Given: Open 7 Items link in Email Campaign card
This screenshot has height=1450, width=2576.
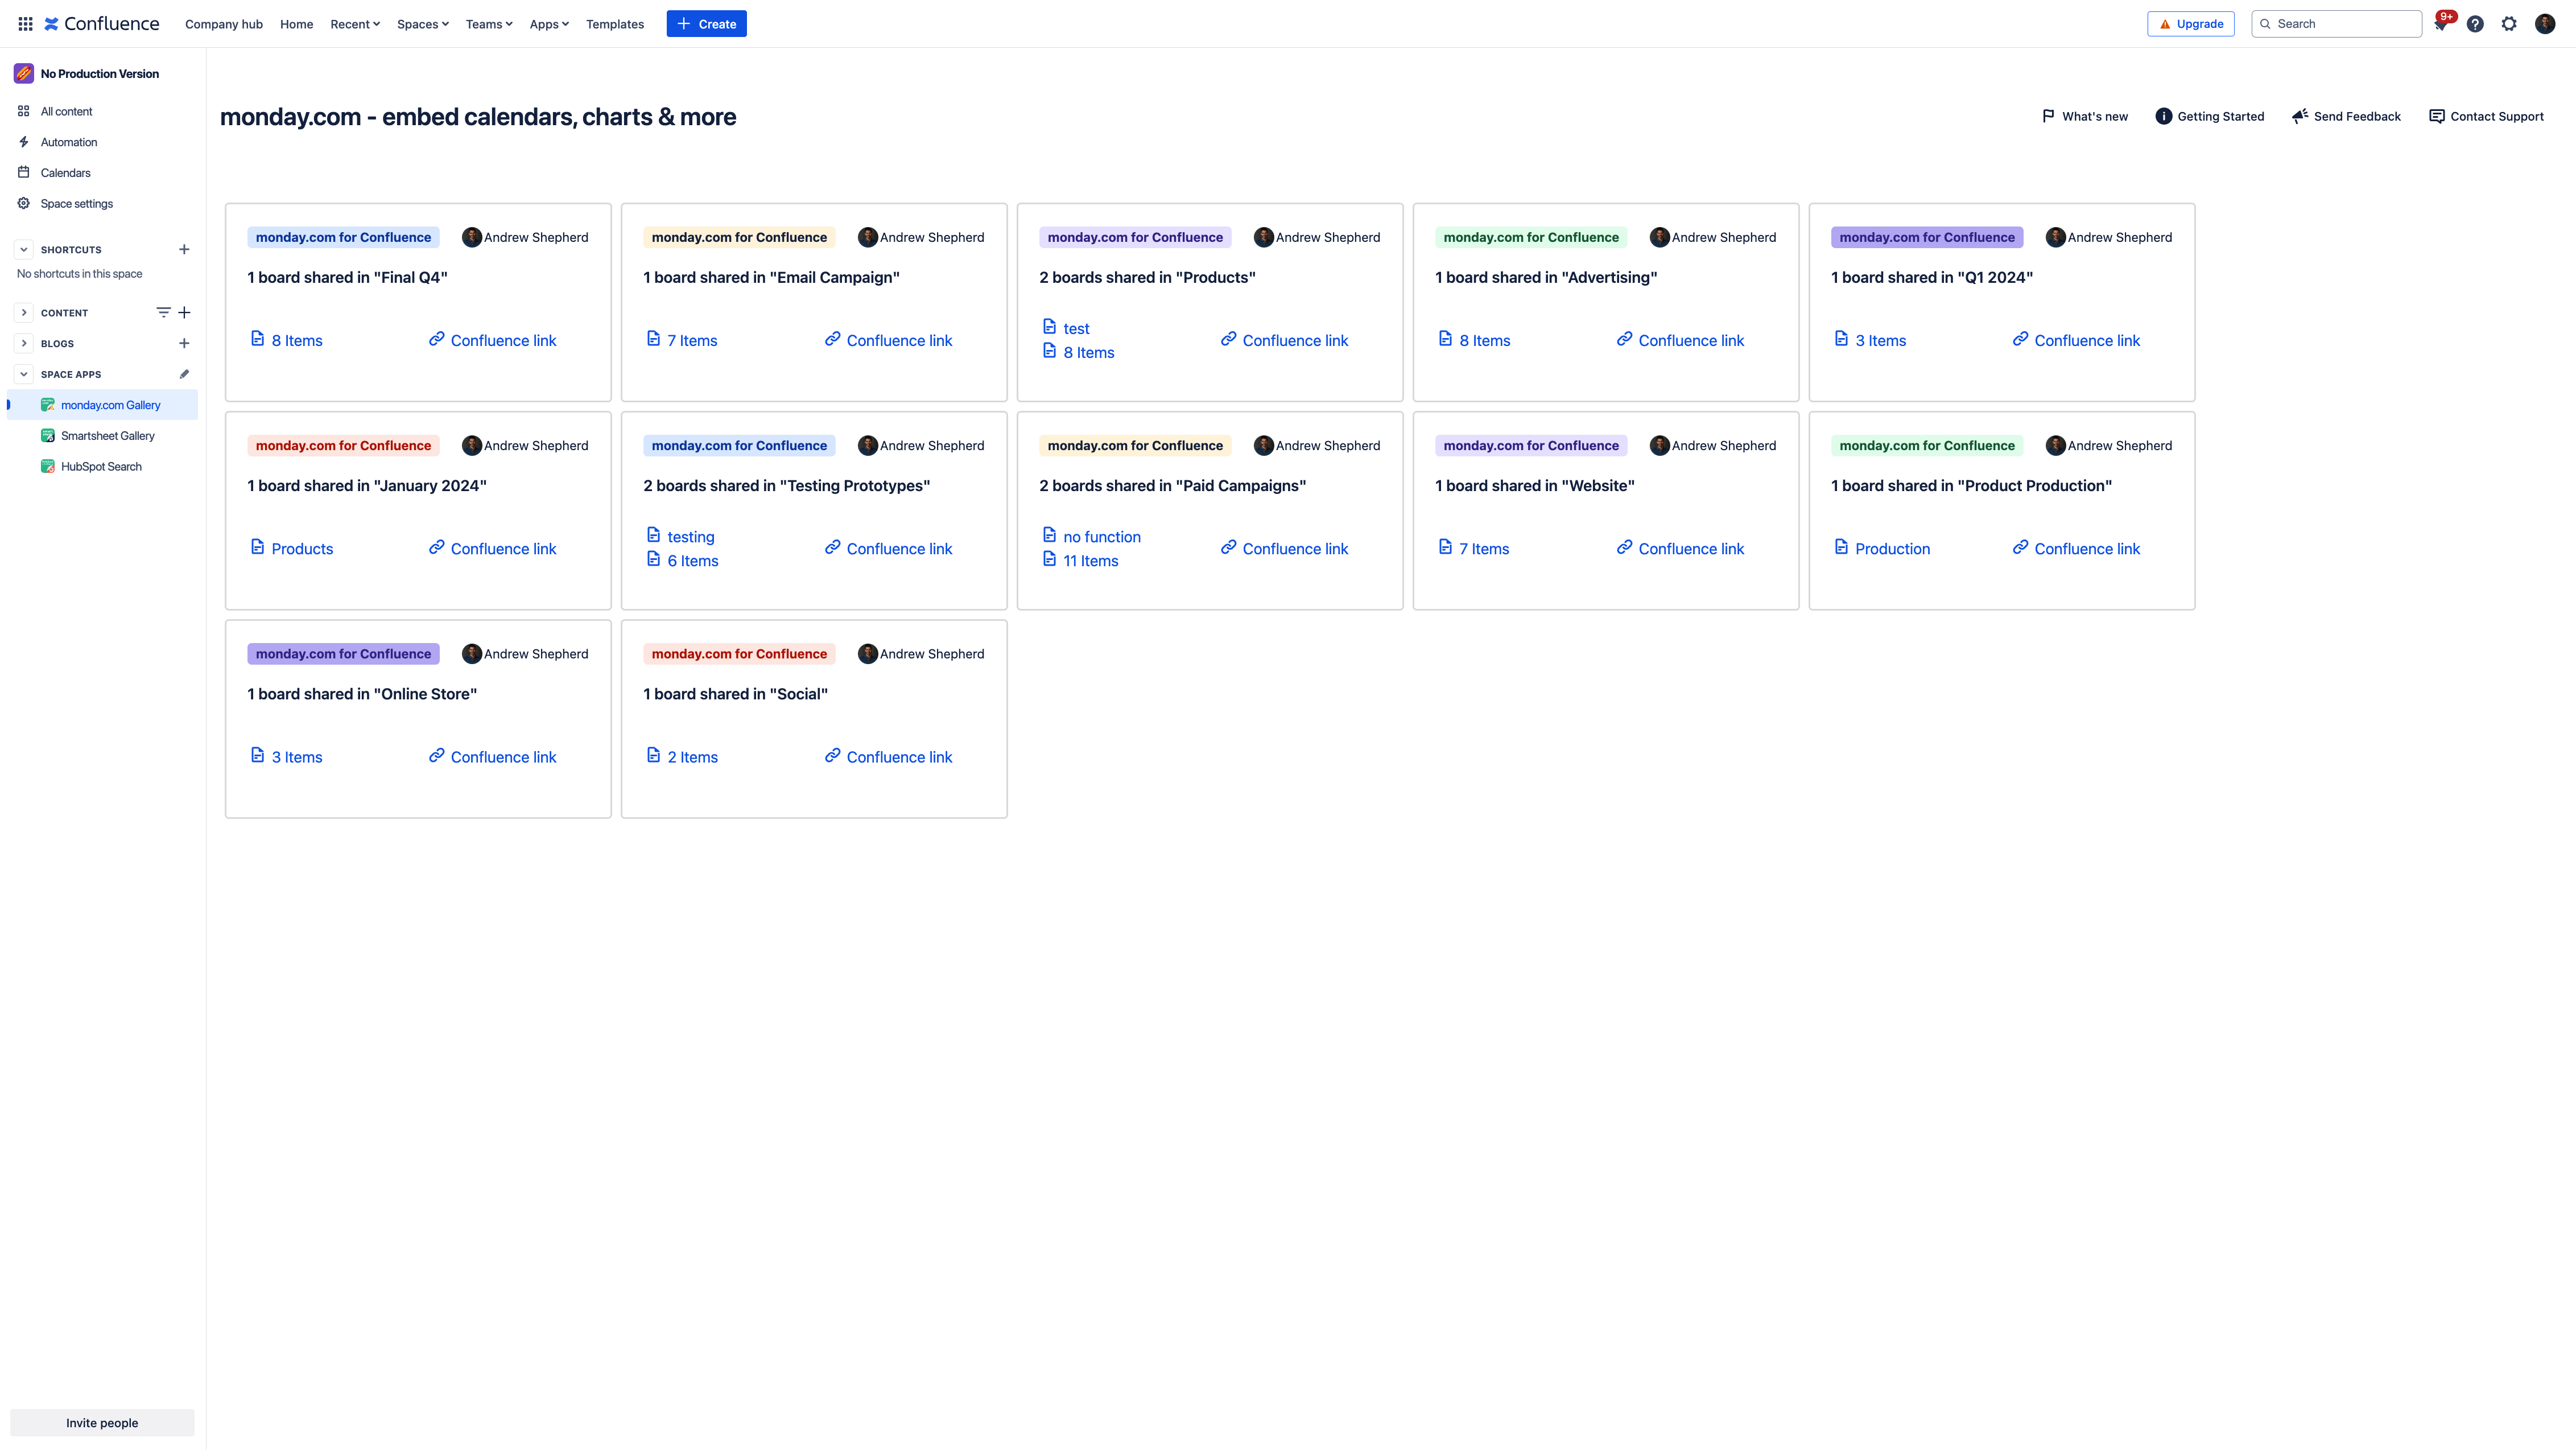Looking at the screenshot, I should pos(692,340).
